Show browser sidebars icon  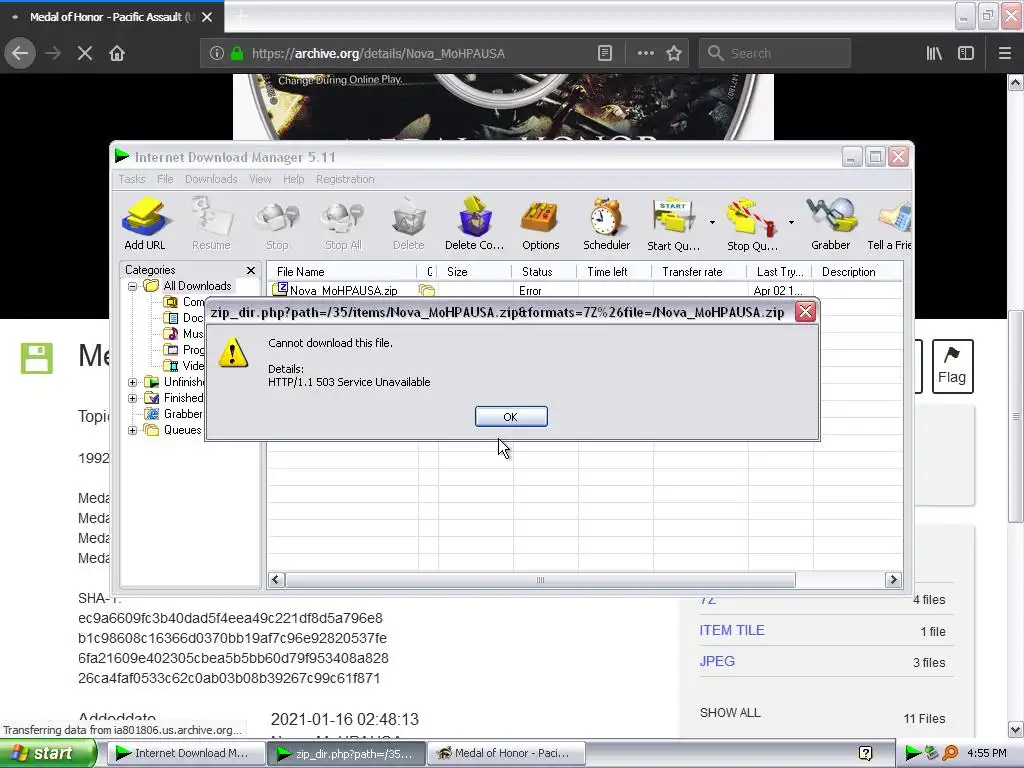pyautogui.click(x=966, y=54)
